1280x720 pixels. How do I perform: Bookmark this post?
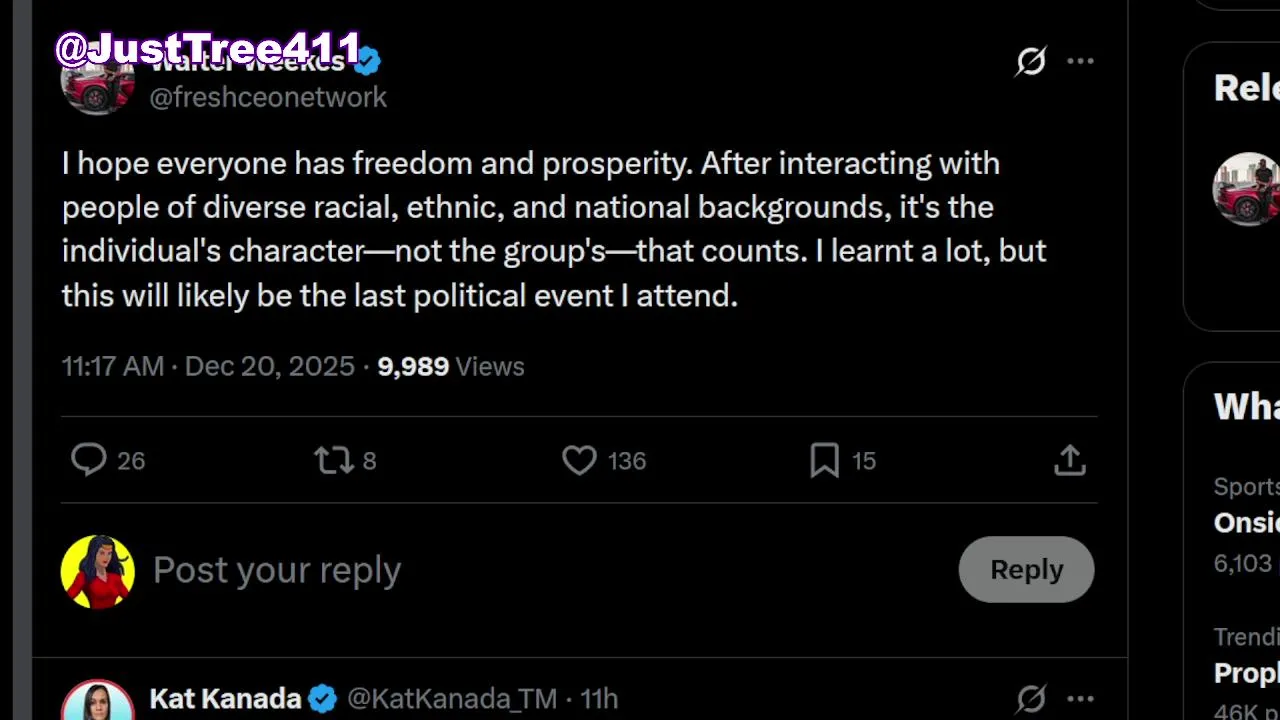pyautogui.click(x=824, y=460)
